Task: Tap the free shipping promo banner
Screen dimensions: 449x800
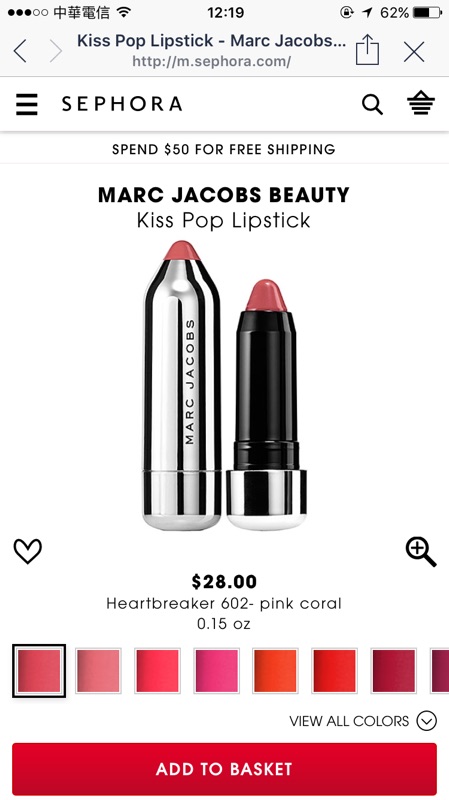Action: click(224, 149)
